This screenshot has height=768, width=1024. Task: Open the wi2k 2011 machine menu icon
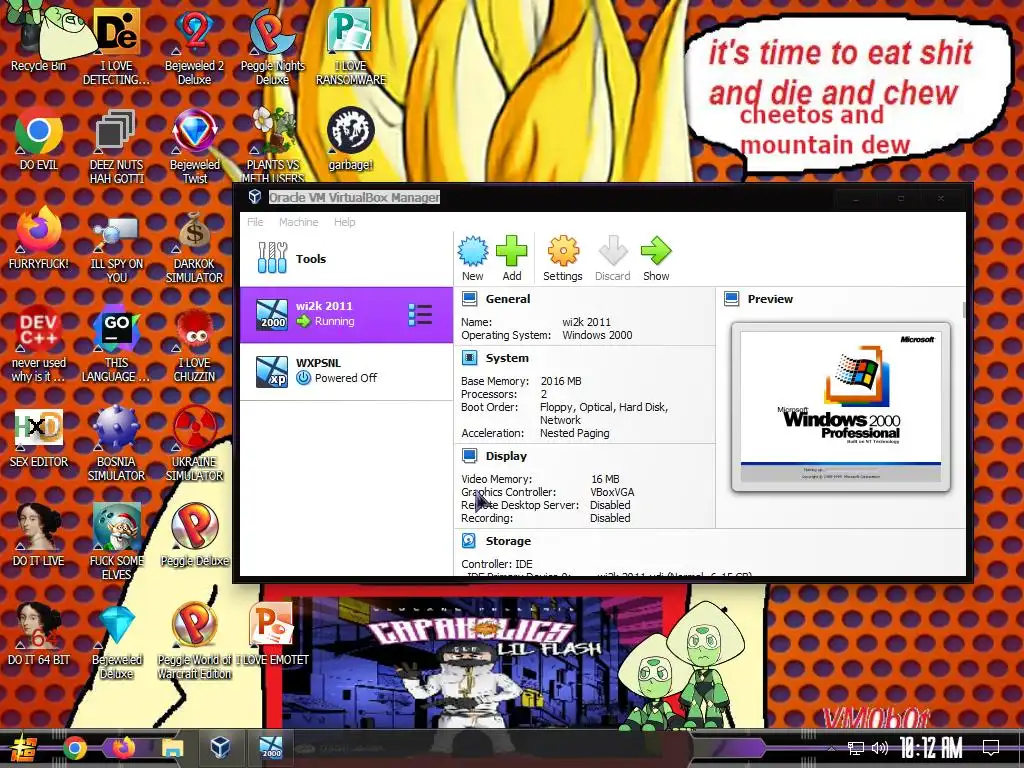click(x=420, y=315)
